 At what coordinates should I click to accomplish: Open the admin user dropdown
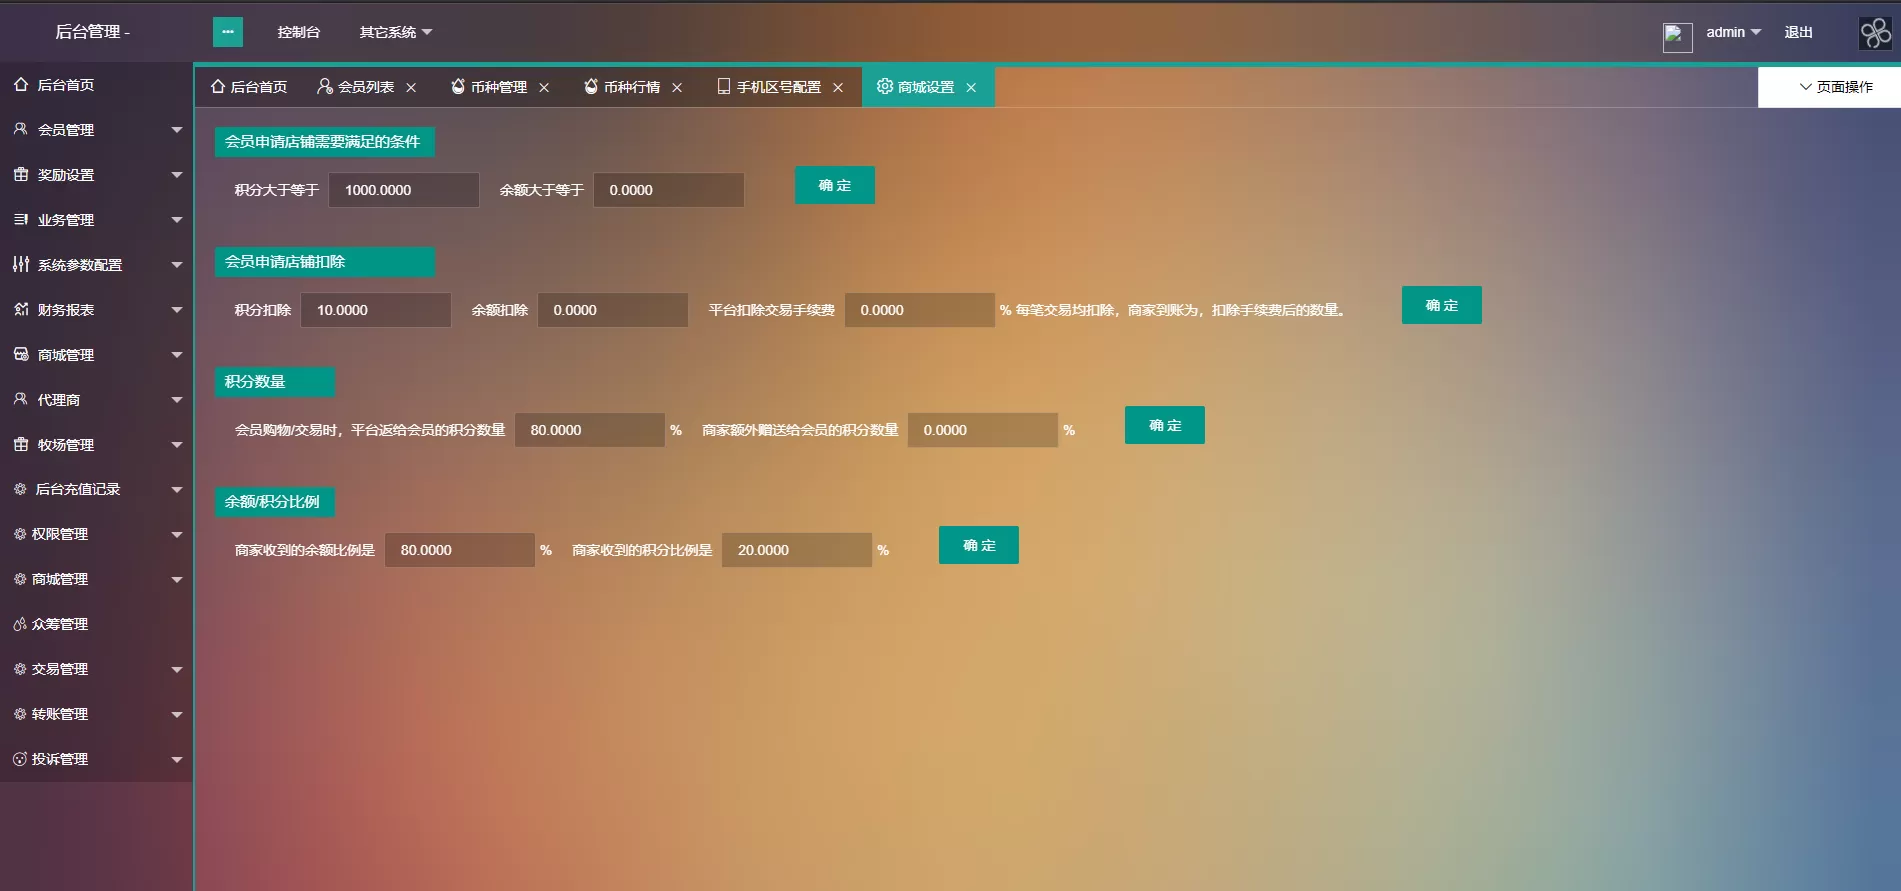point(1732,32)
